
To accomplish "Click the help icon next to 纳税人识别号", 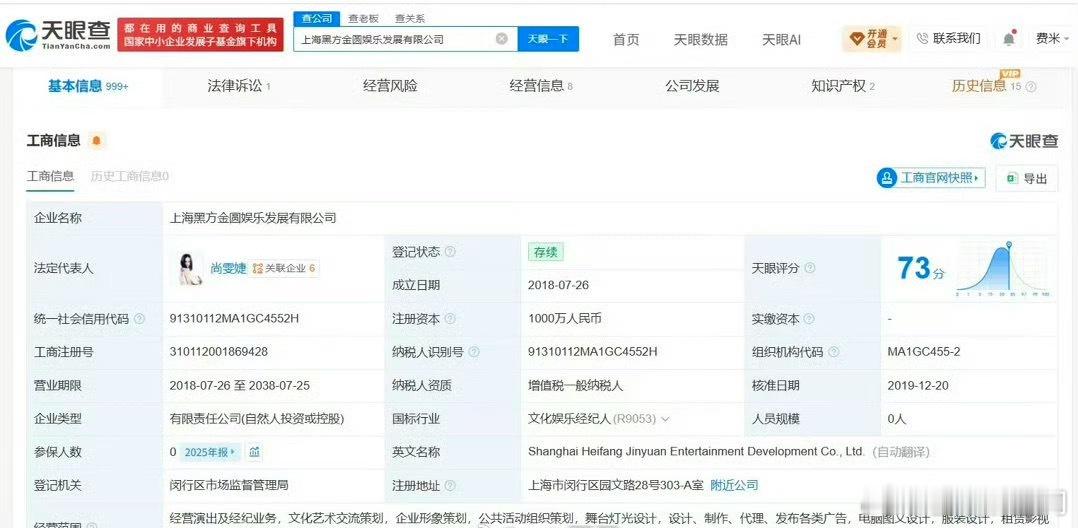I will (474, 352).
